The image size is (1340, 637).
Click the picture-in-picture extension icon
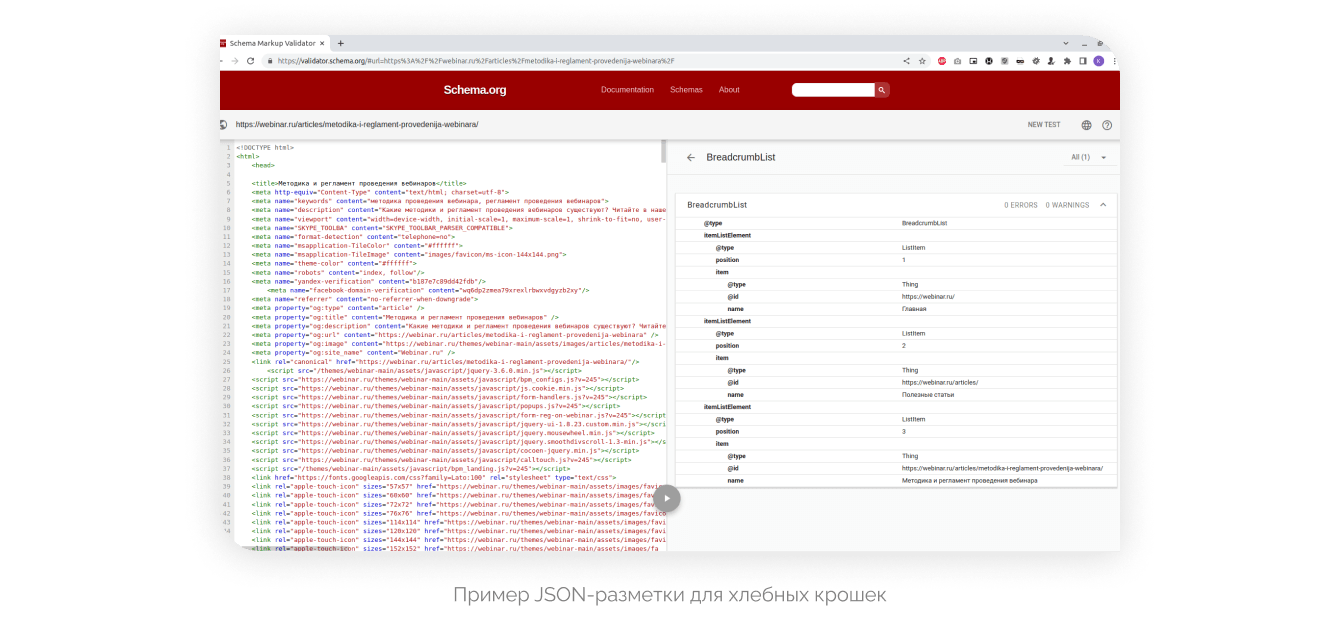point(973,61)
